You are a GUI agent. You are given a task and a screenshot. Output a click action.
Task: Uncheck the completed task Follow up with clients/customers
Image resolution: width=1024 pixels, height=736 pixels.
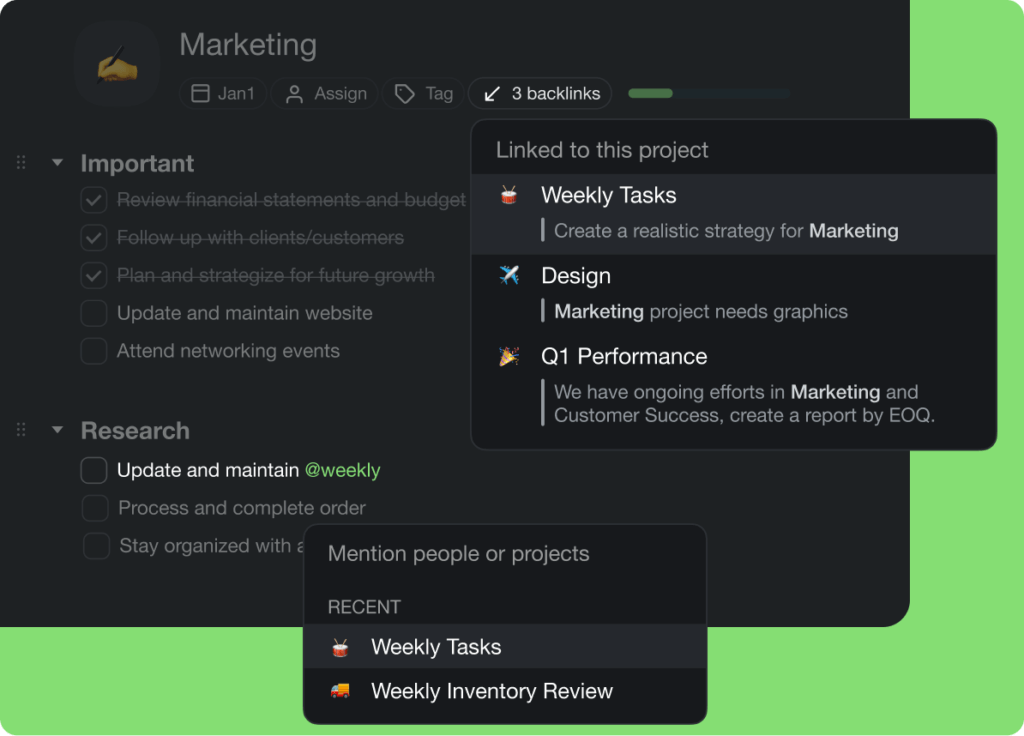93,238
